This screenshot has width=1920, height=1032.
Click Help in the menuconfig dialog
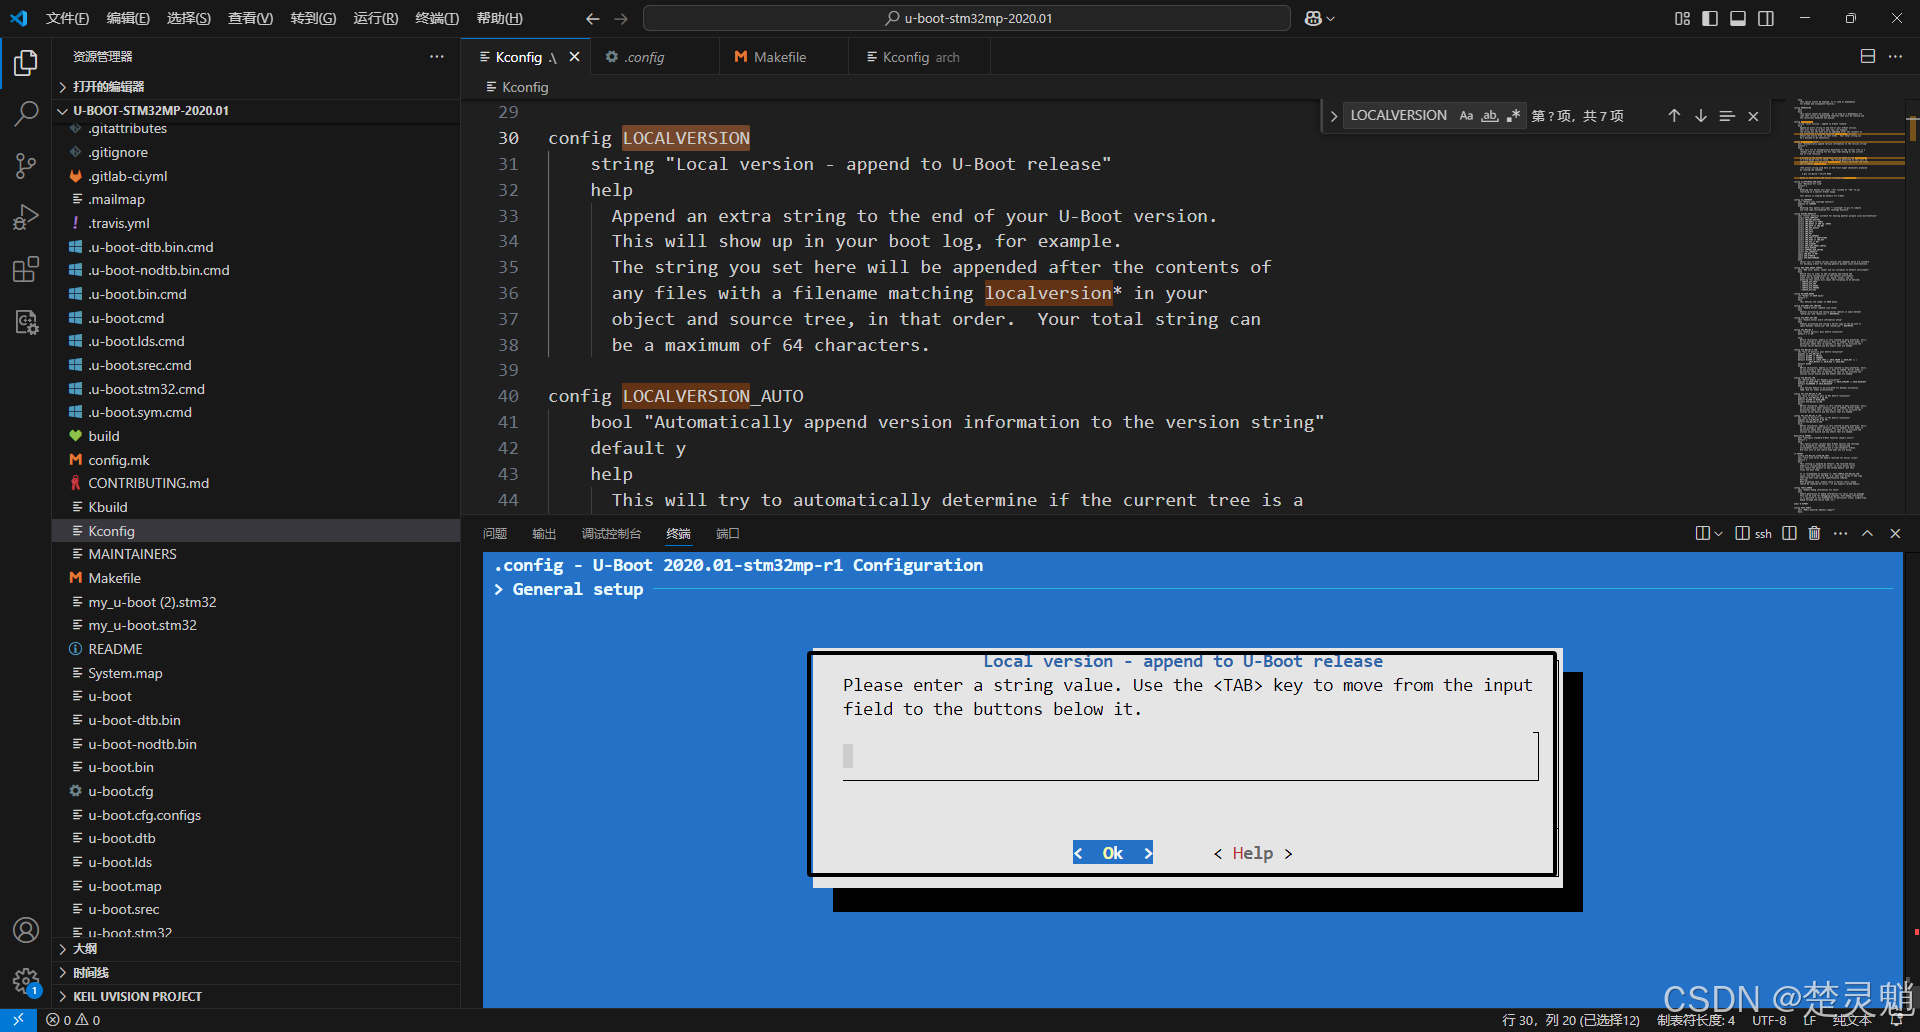tap(1253, 853)
